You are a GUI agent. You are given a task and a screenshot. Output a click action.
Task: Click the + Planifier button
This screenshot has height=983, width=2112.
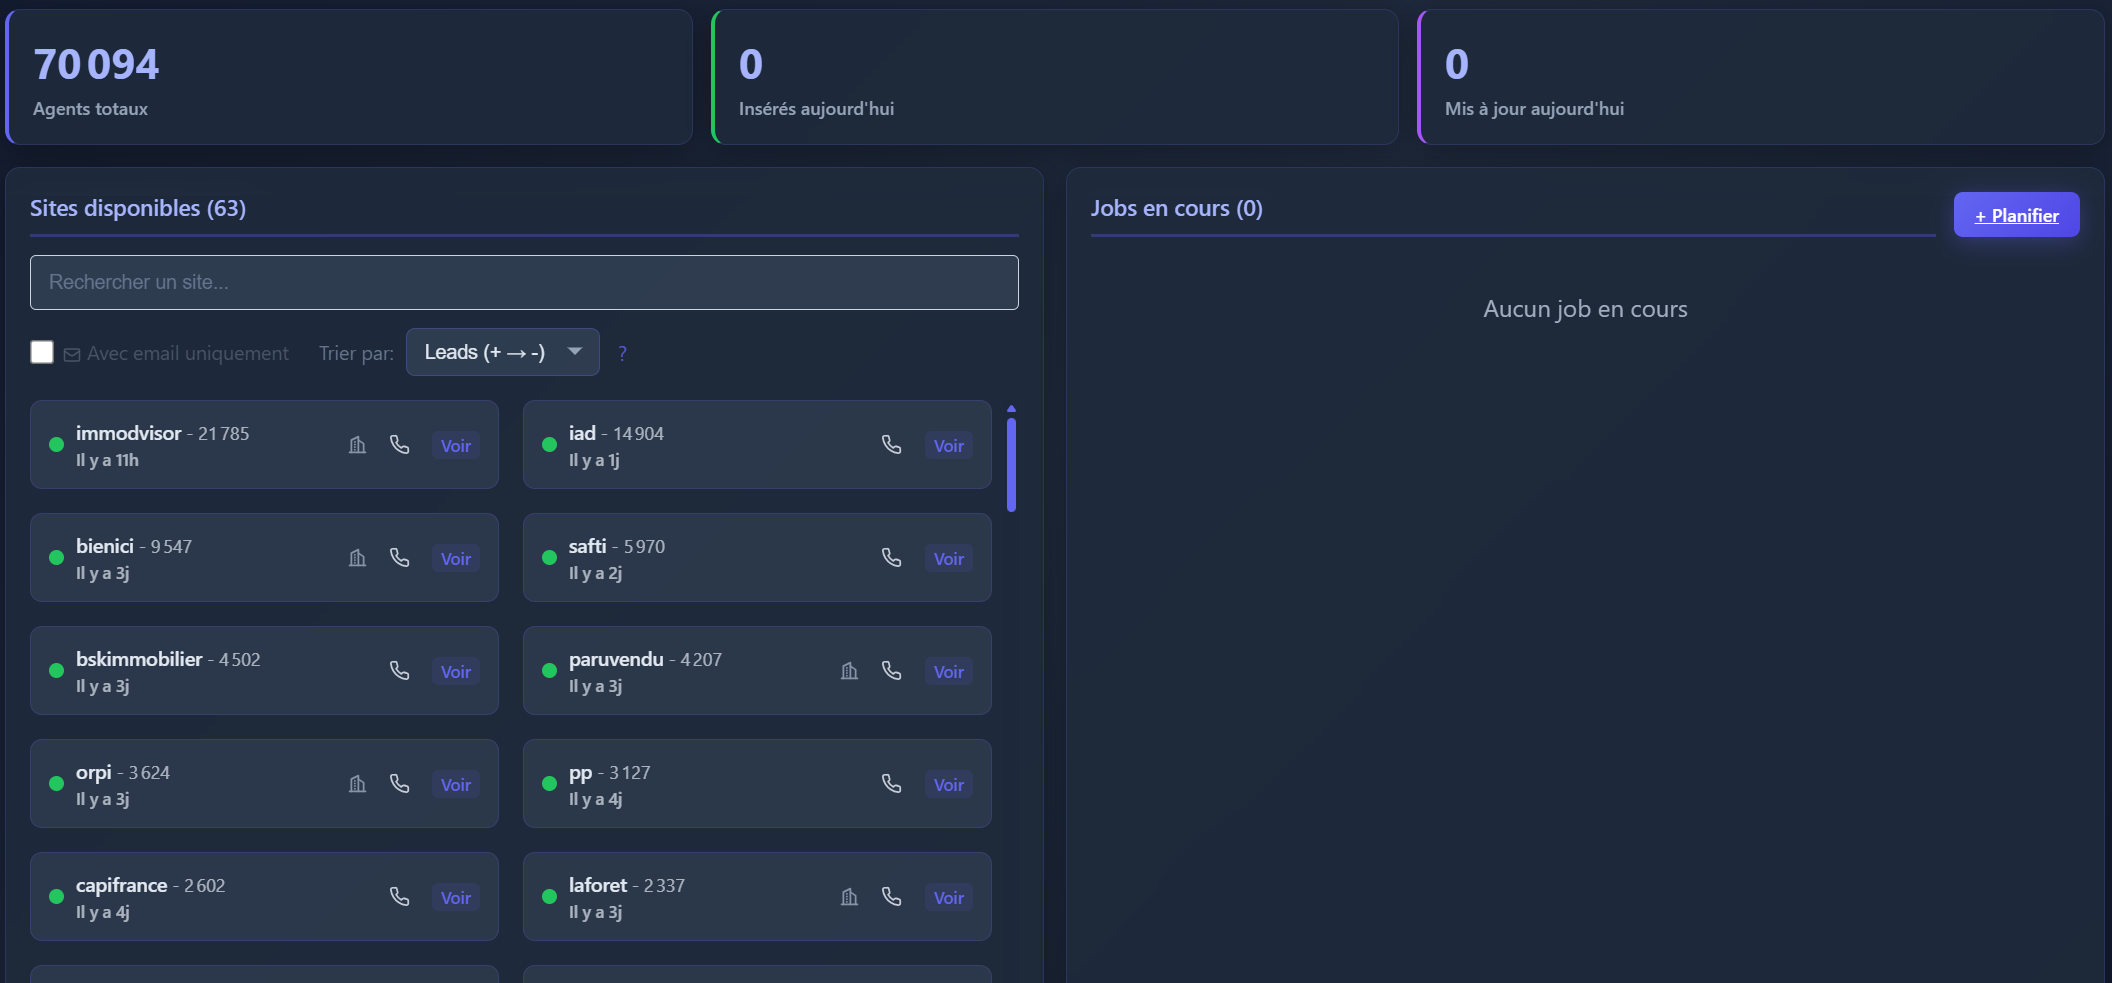click(2016, 214)
